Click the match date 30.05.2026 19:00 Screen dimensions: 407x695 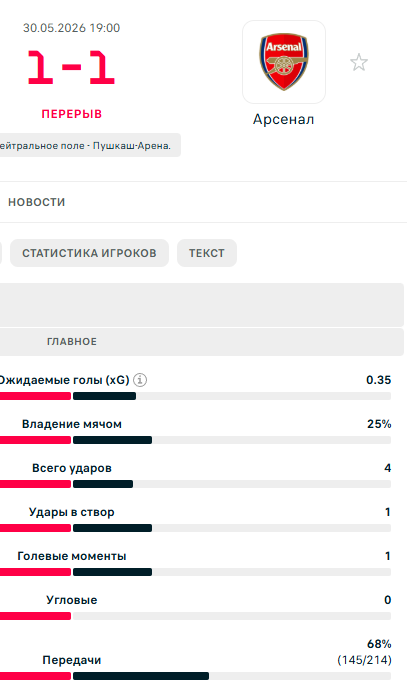point(71,28)
